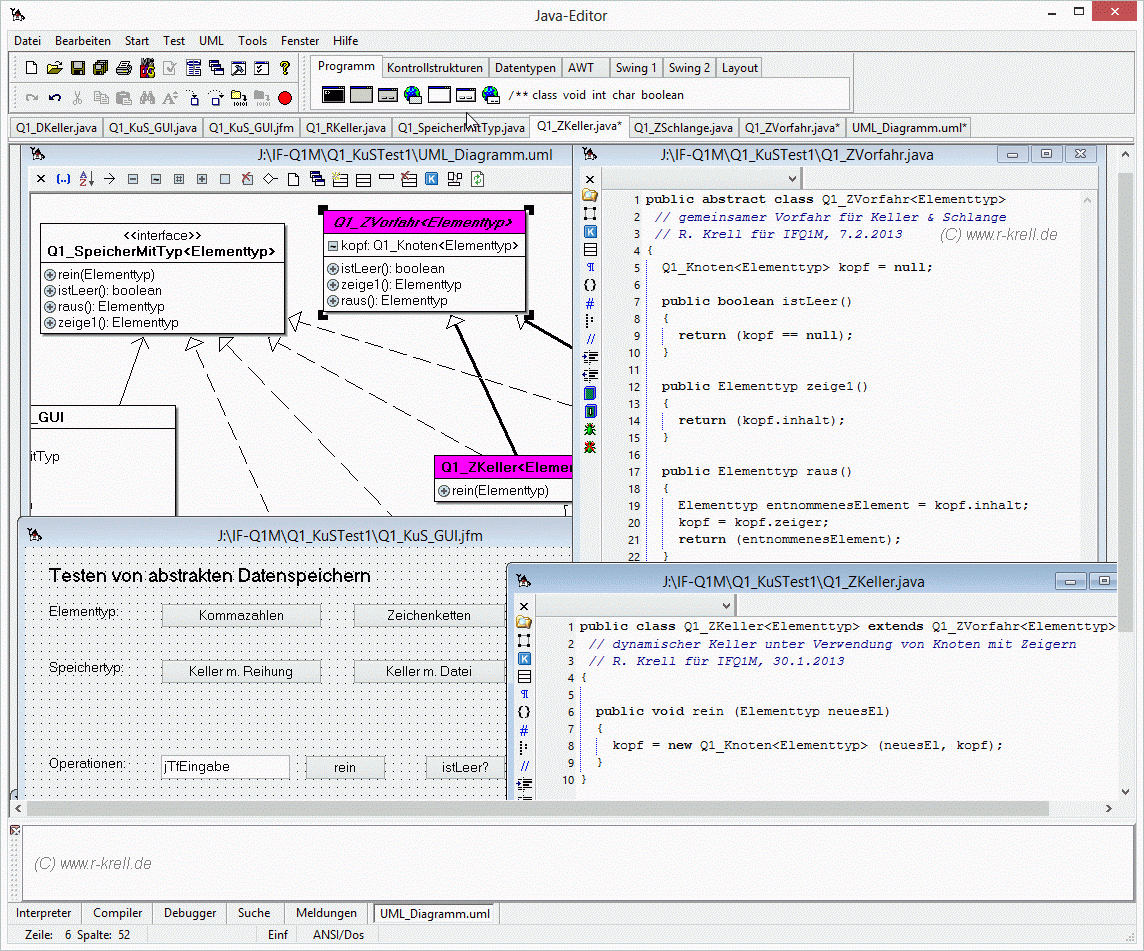The width and height of the screenshot is (1144, 951).
Task: Open the UML menu
Action: point(211,41)
